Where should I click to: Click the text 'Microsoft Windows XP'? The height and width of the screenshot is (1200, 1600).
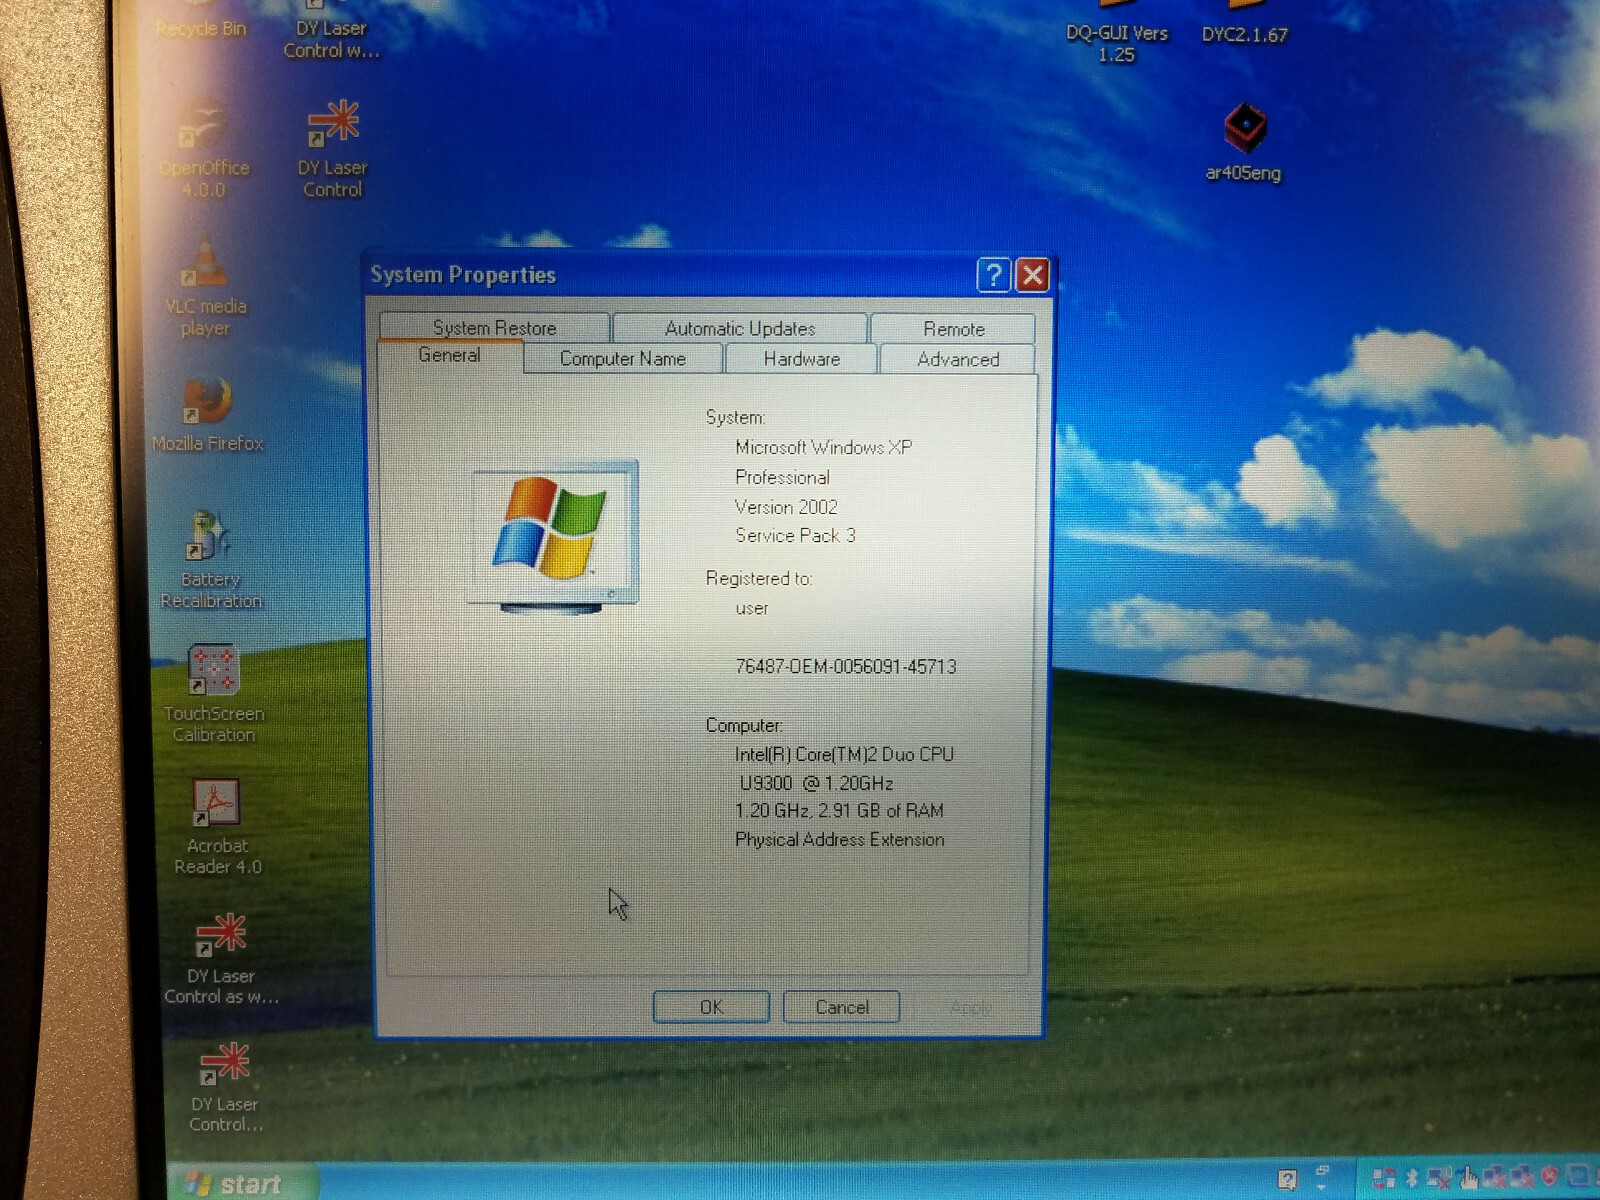[x=824, y=447]
